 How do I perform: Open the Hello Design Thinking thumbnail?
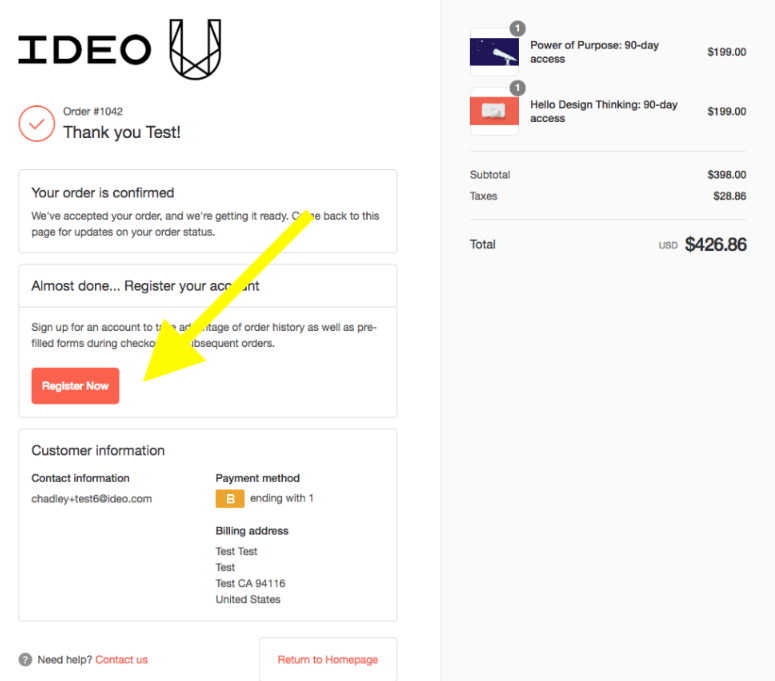click(494, 111)
